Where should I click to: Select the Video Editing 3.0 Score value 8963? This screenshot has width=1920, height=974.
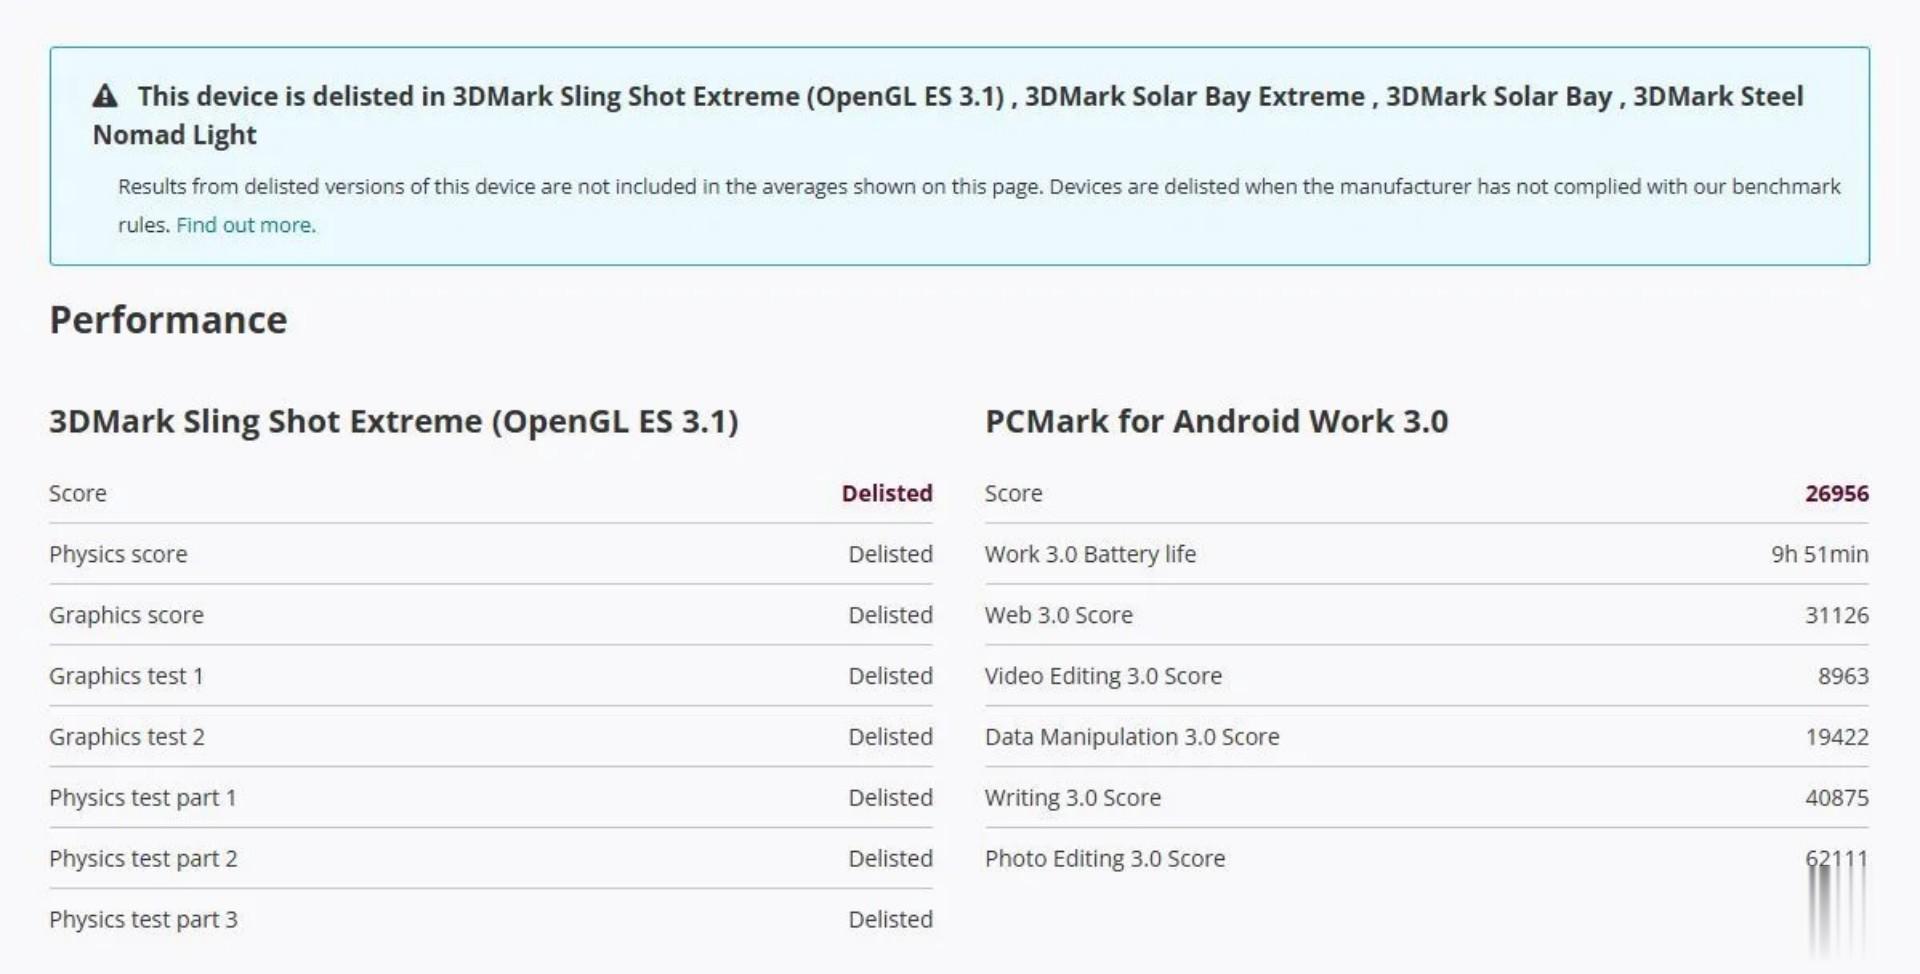(x=1842, y=676)
